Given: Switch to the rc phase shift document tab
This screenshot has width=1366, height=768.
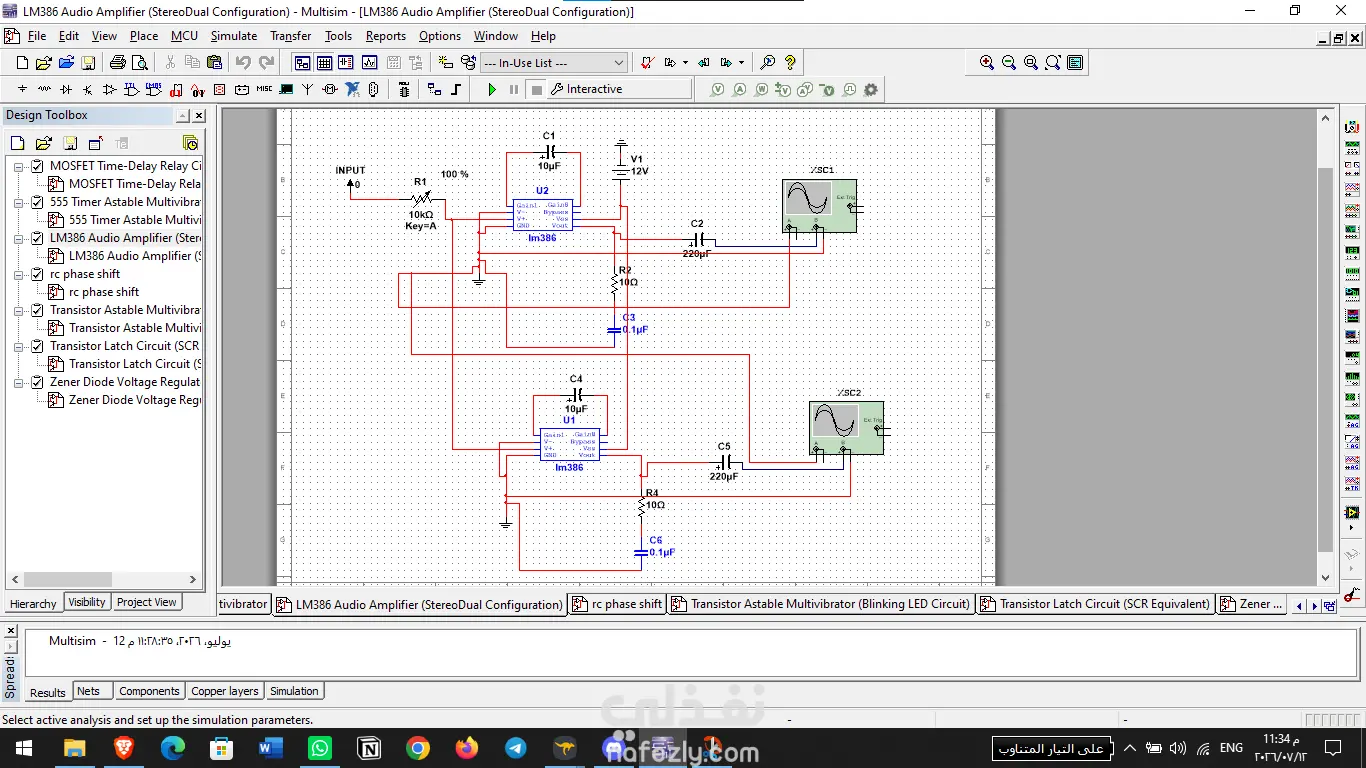Looking at the screenshot, I should pos(617,604).
